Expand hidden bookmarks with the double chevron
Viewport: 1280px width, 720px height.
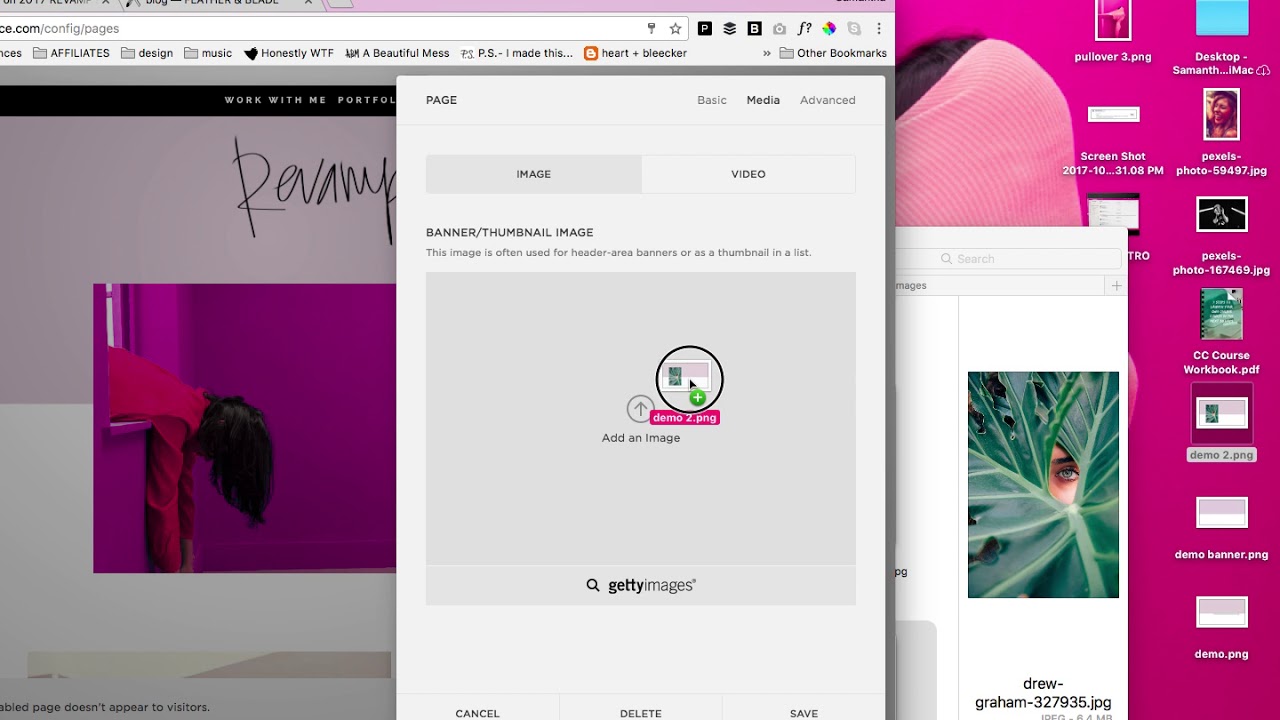click(x=767, y=53)
